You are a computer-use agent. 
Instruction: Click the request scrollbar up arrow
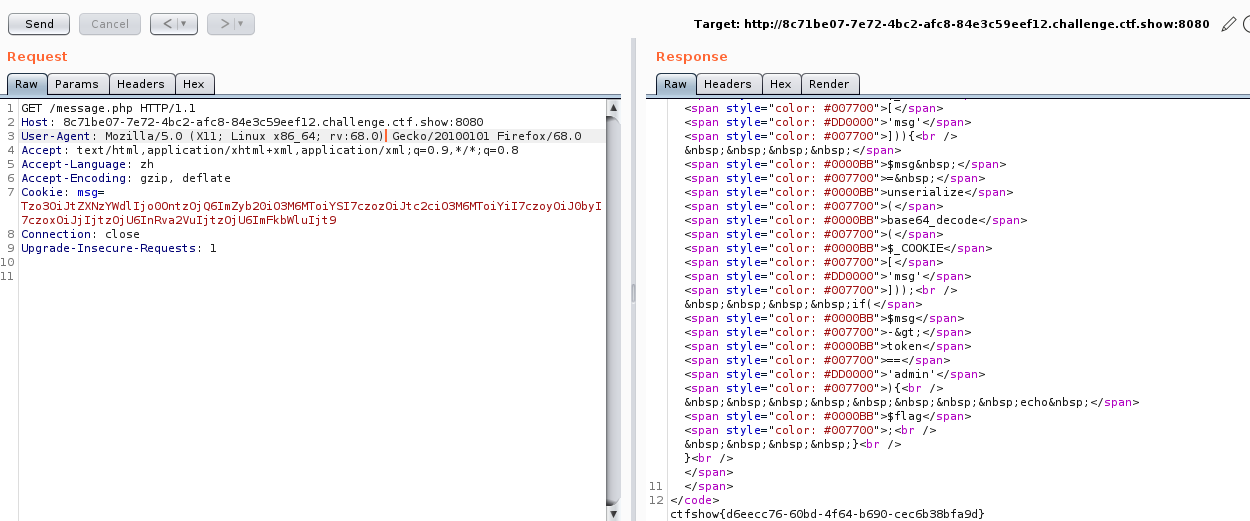pyautogui.click(x=614, y=106)
